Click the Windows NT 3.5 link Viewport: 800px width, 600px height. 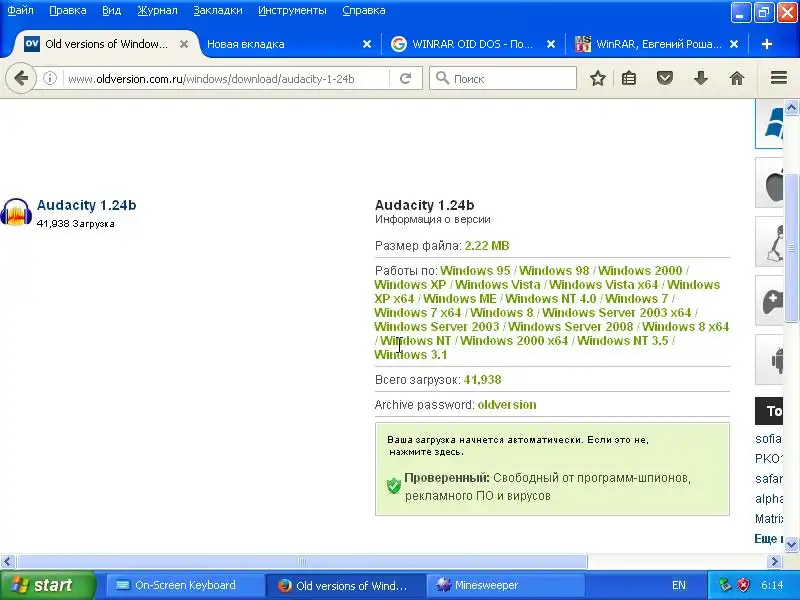coord(622,340)
